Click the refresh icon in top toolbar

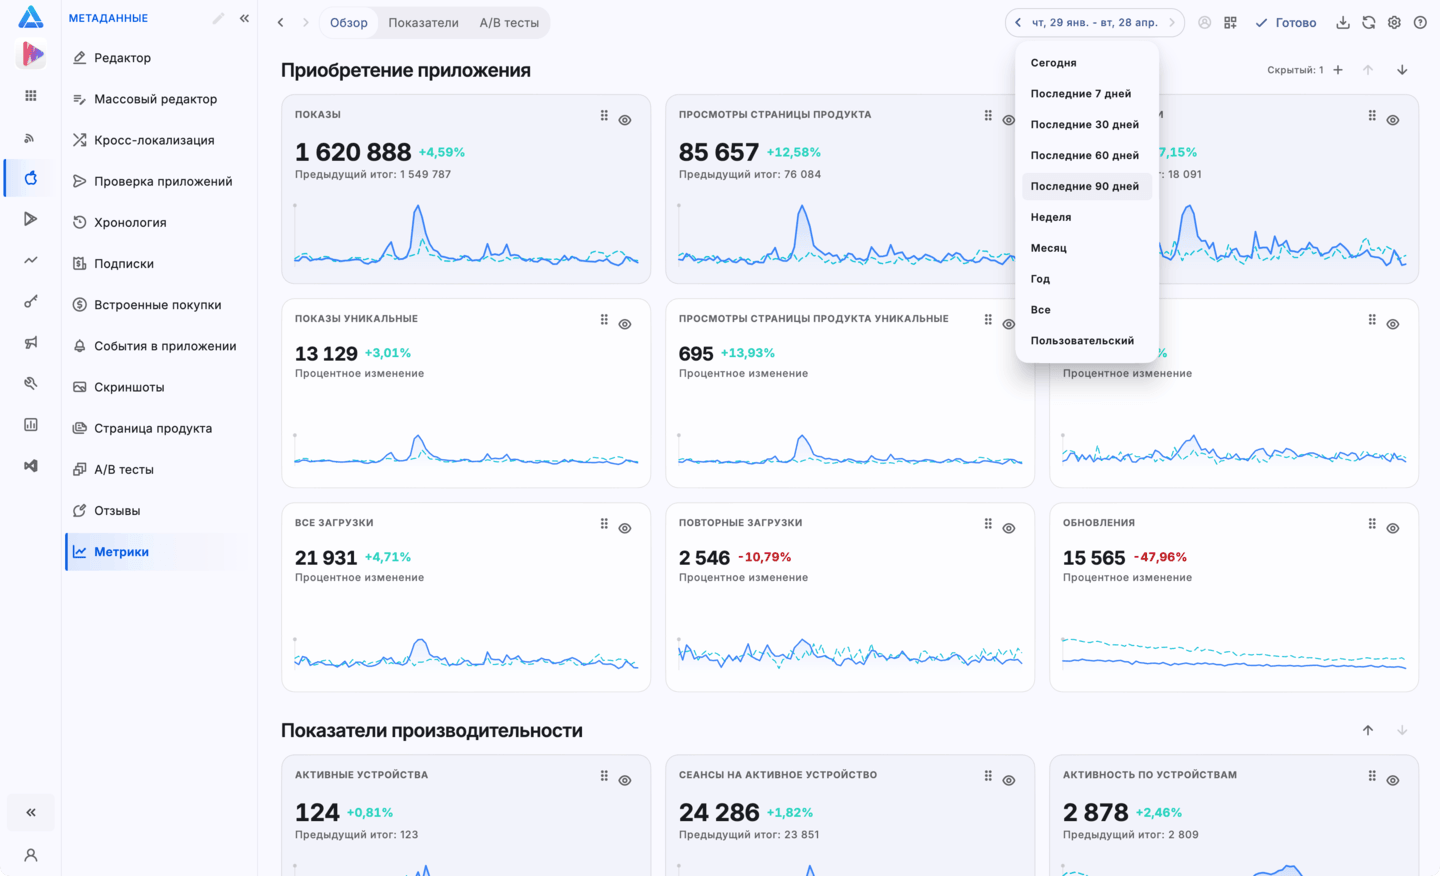click(x=1369, y=22)
